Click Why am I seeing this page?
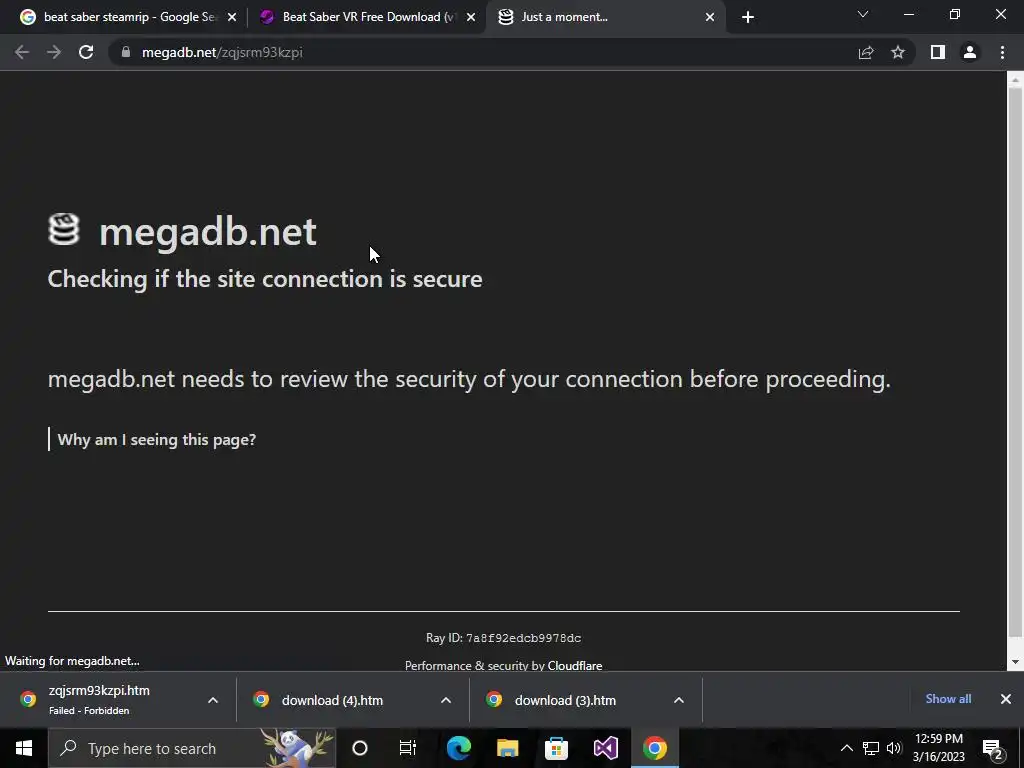This screenshot has width=1024, height=768. [x=157, y=440]
